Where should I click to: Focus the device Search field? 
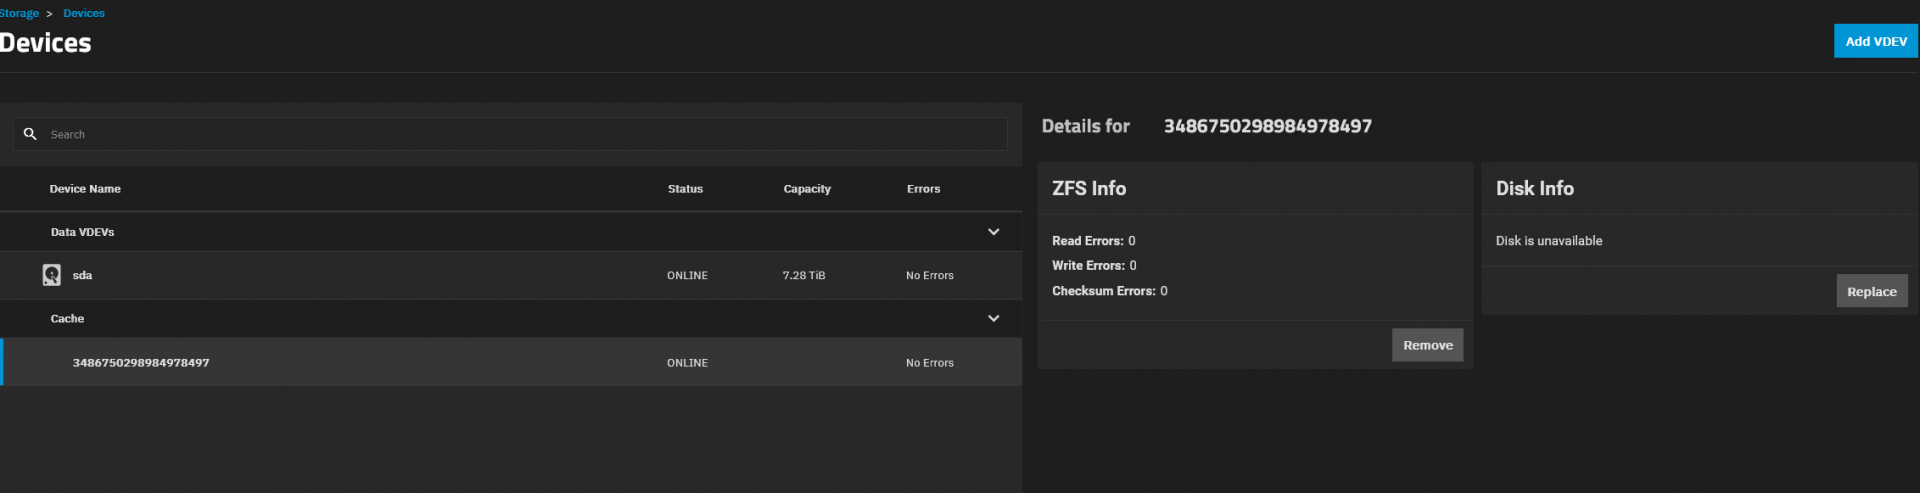510,134
